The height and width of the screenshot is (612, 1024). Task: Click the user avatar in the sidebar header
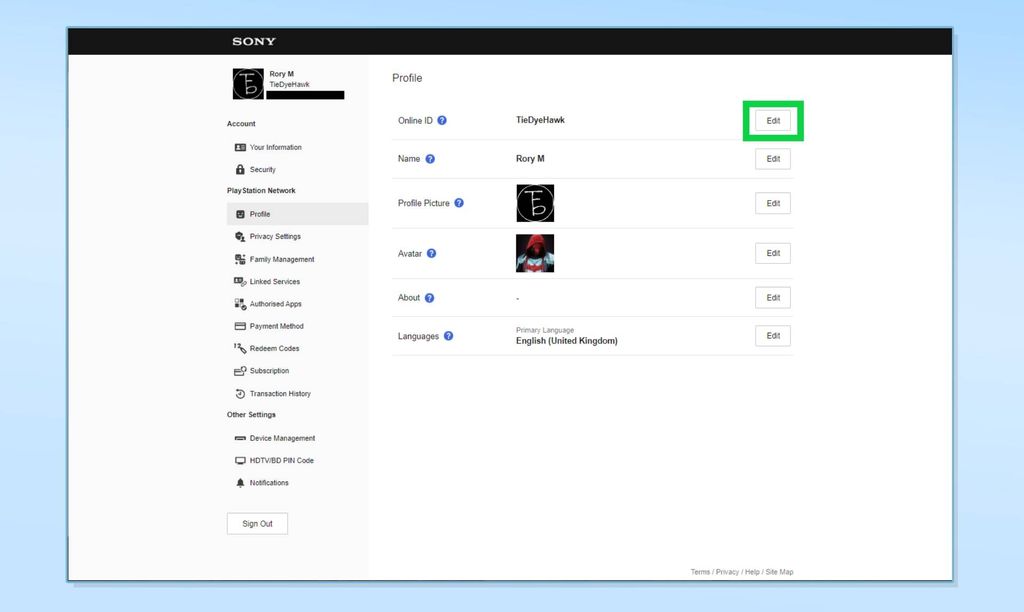[x=248, y=84]
